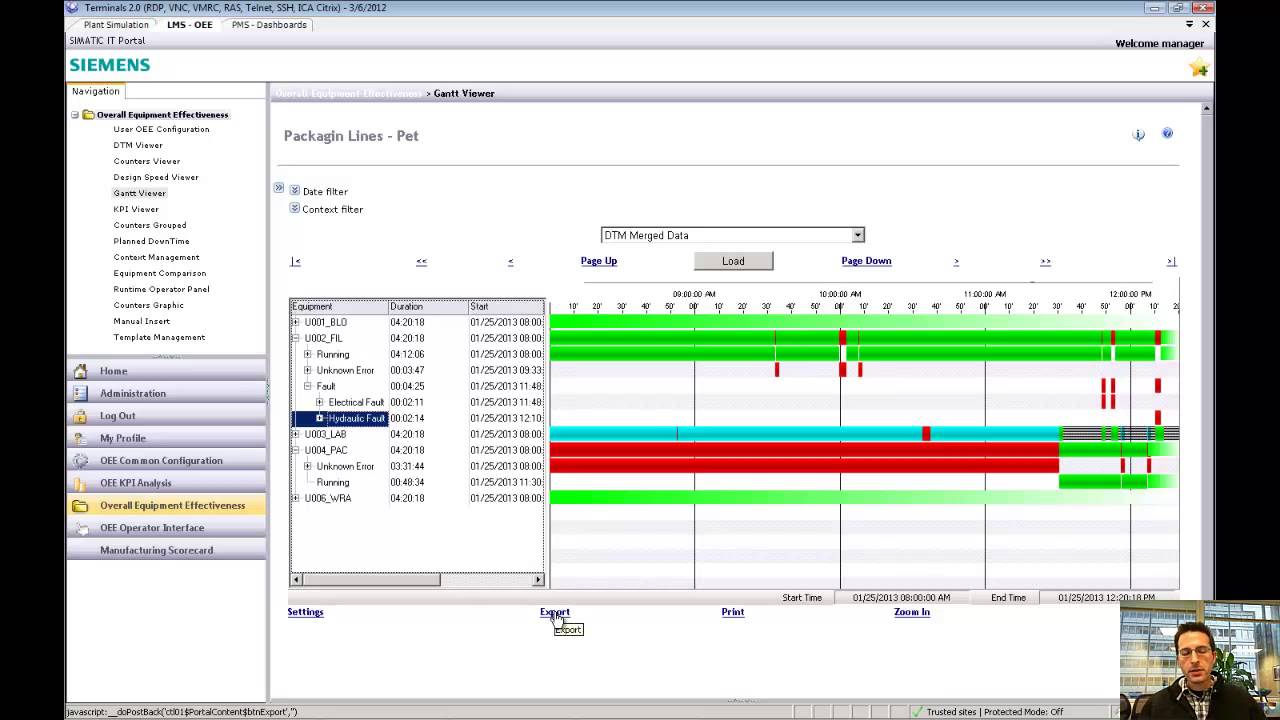Click the fast backward << link

[x=421, y=261]
